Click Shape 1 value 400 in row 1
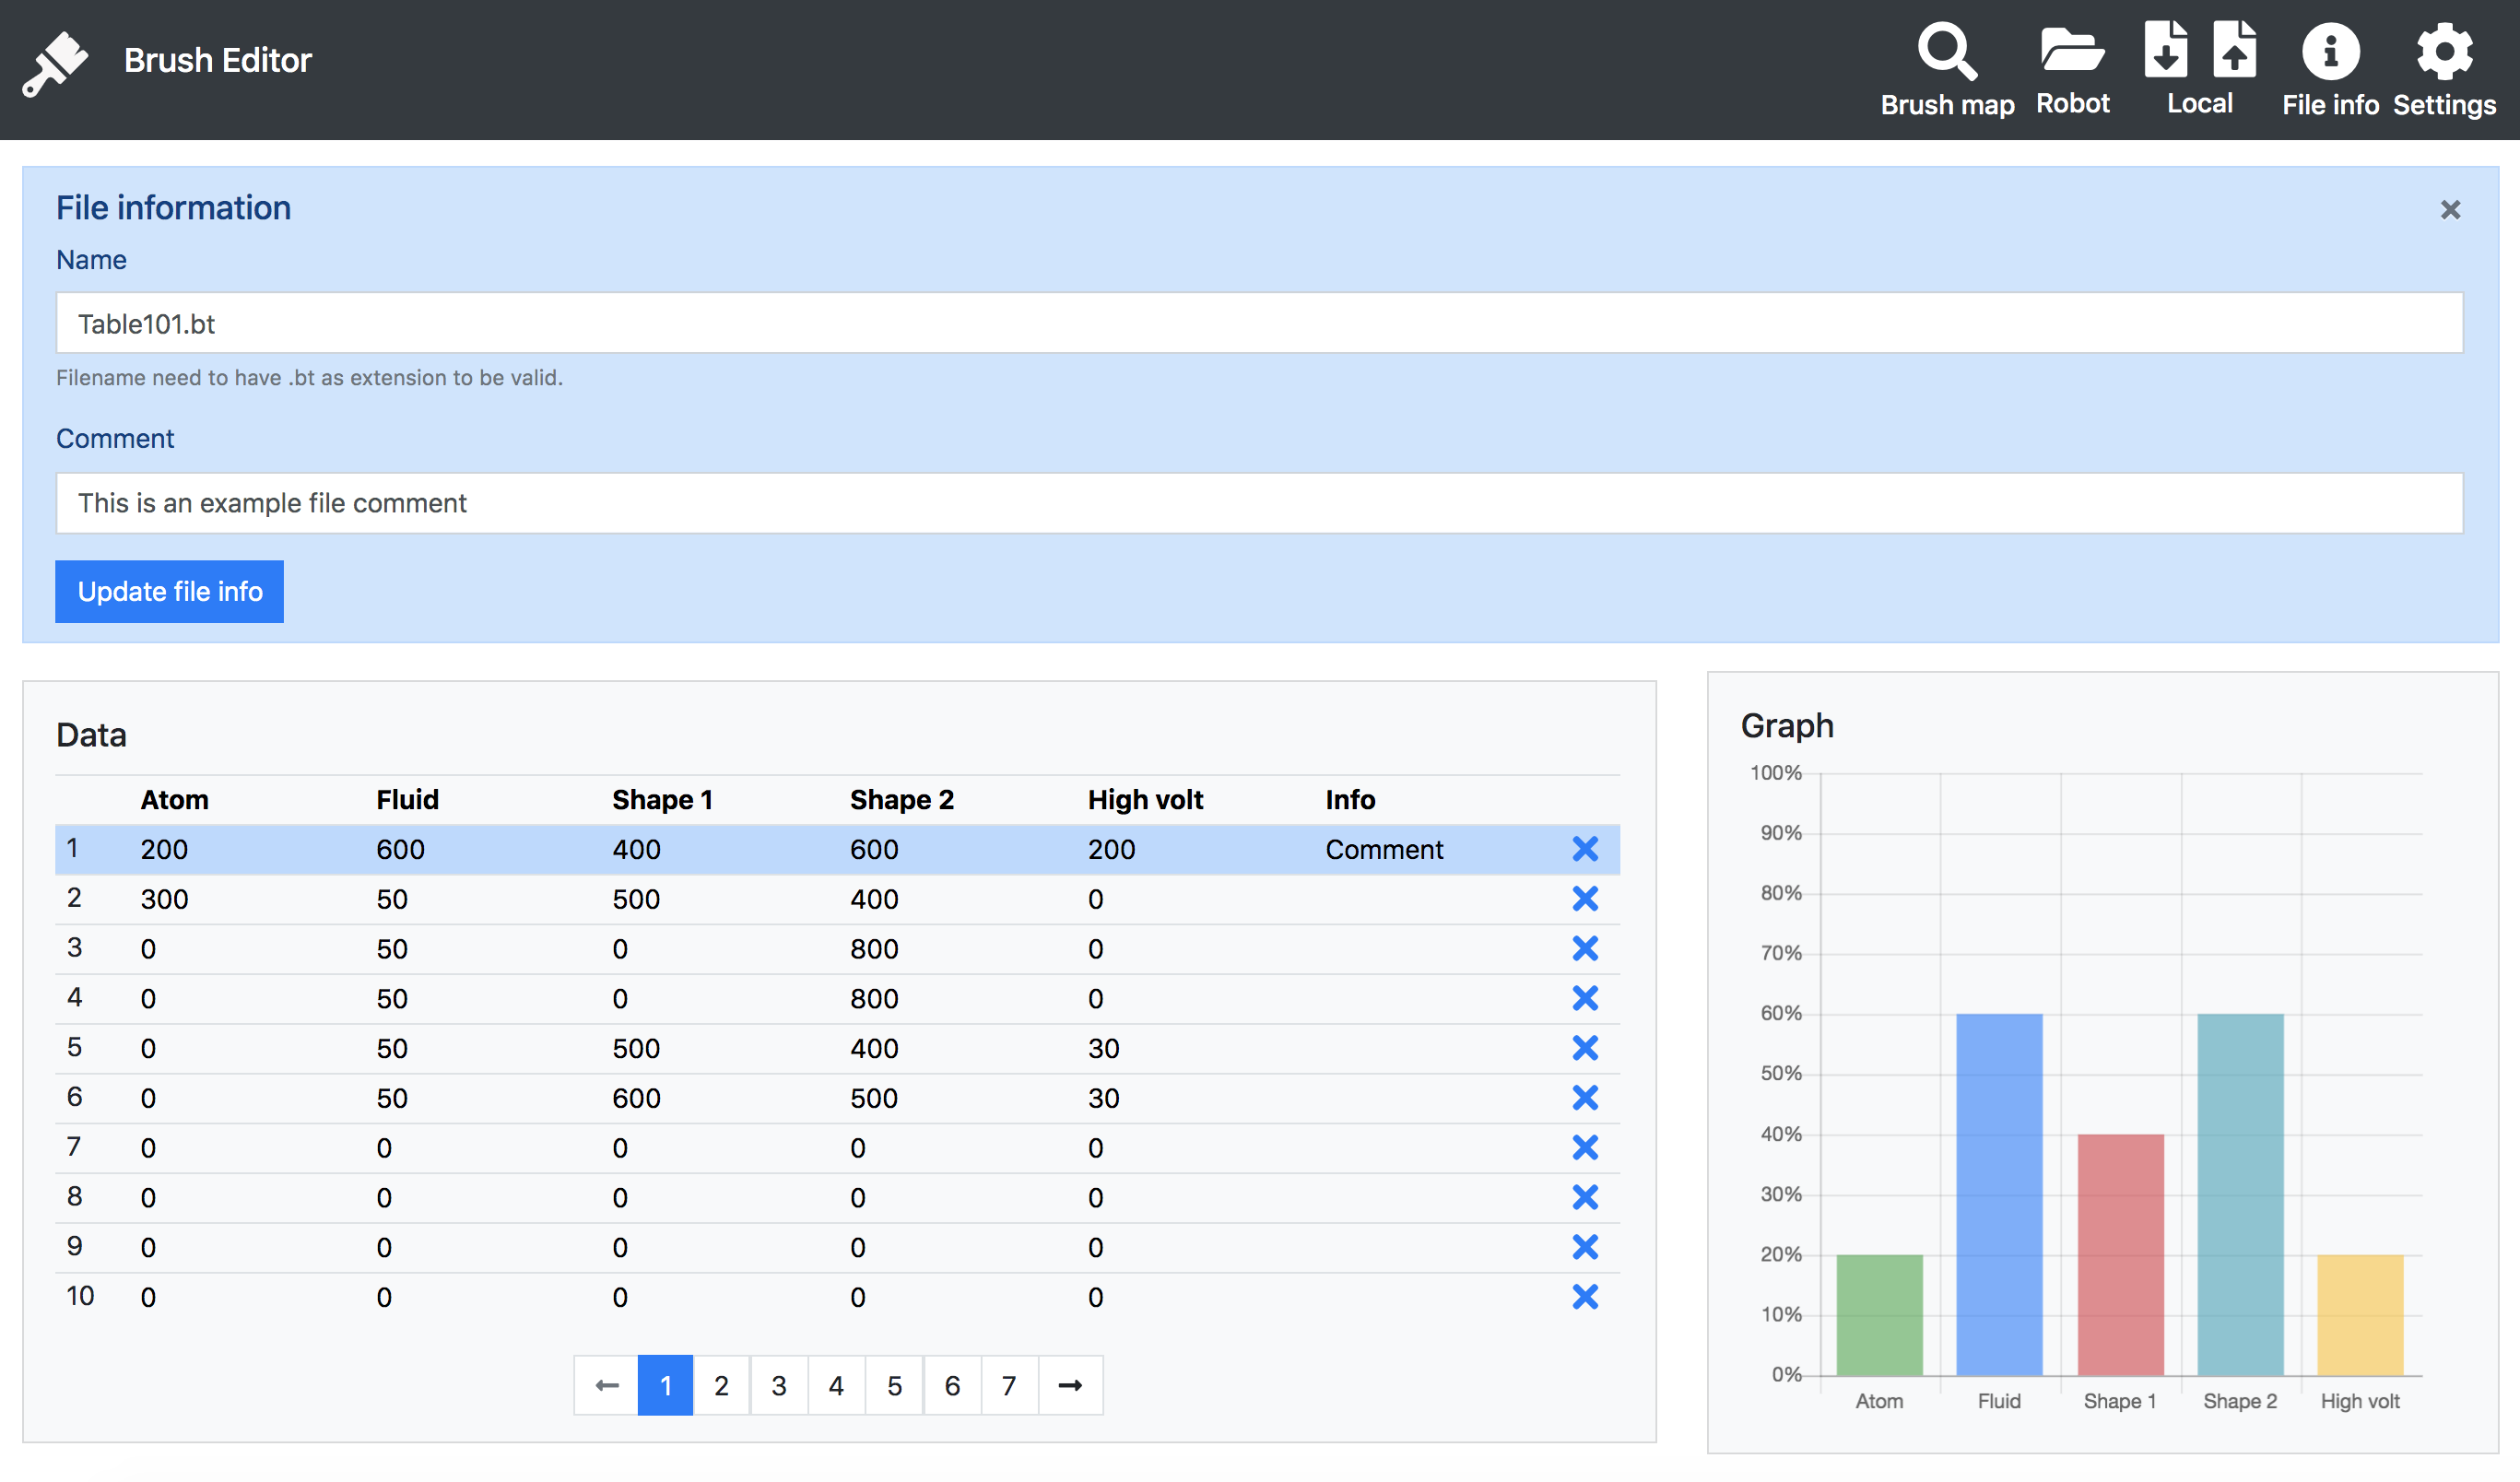The height and width of the screenshot is (1482, 2520). click(x=636, y=849)
